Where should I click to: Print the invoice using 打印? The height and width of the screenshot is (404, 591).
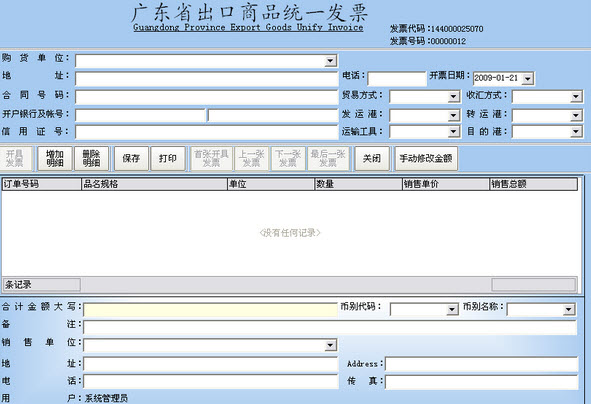pos(168,159)
